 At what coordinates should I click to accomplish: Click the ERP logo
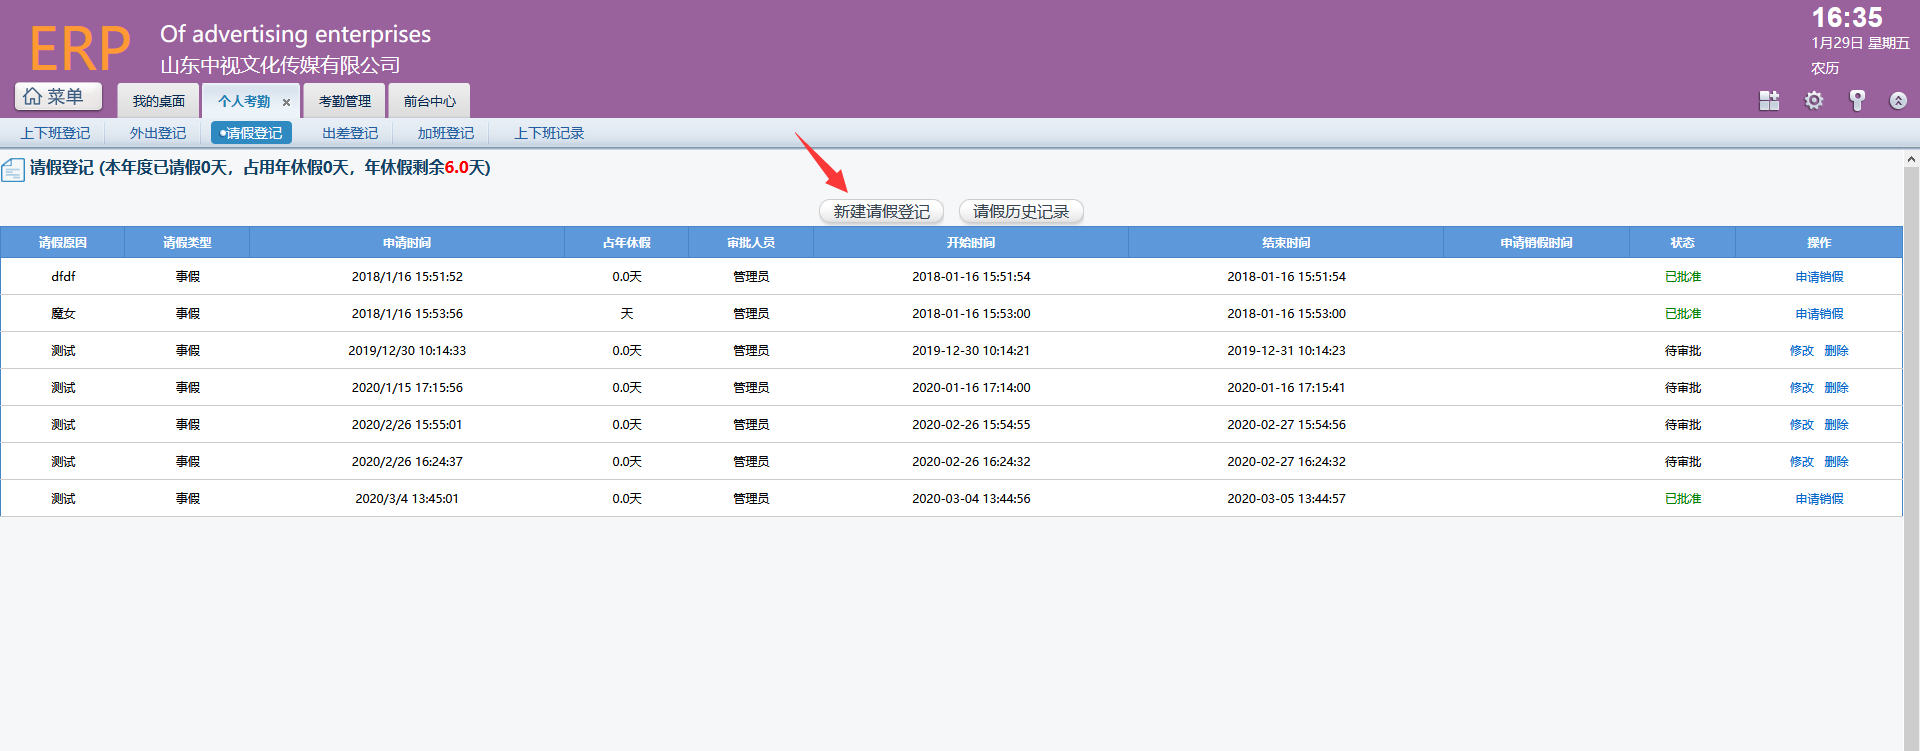80,48
